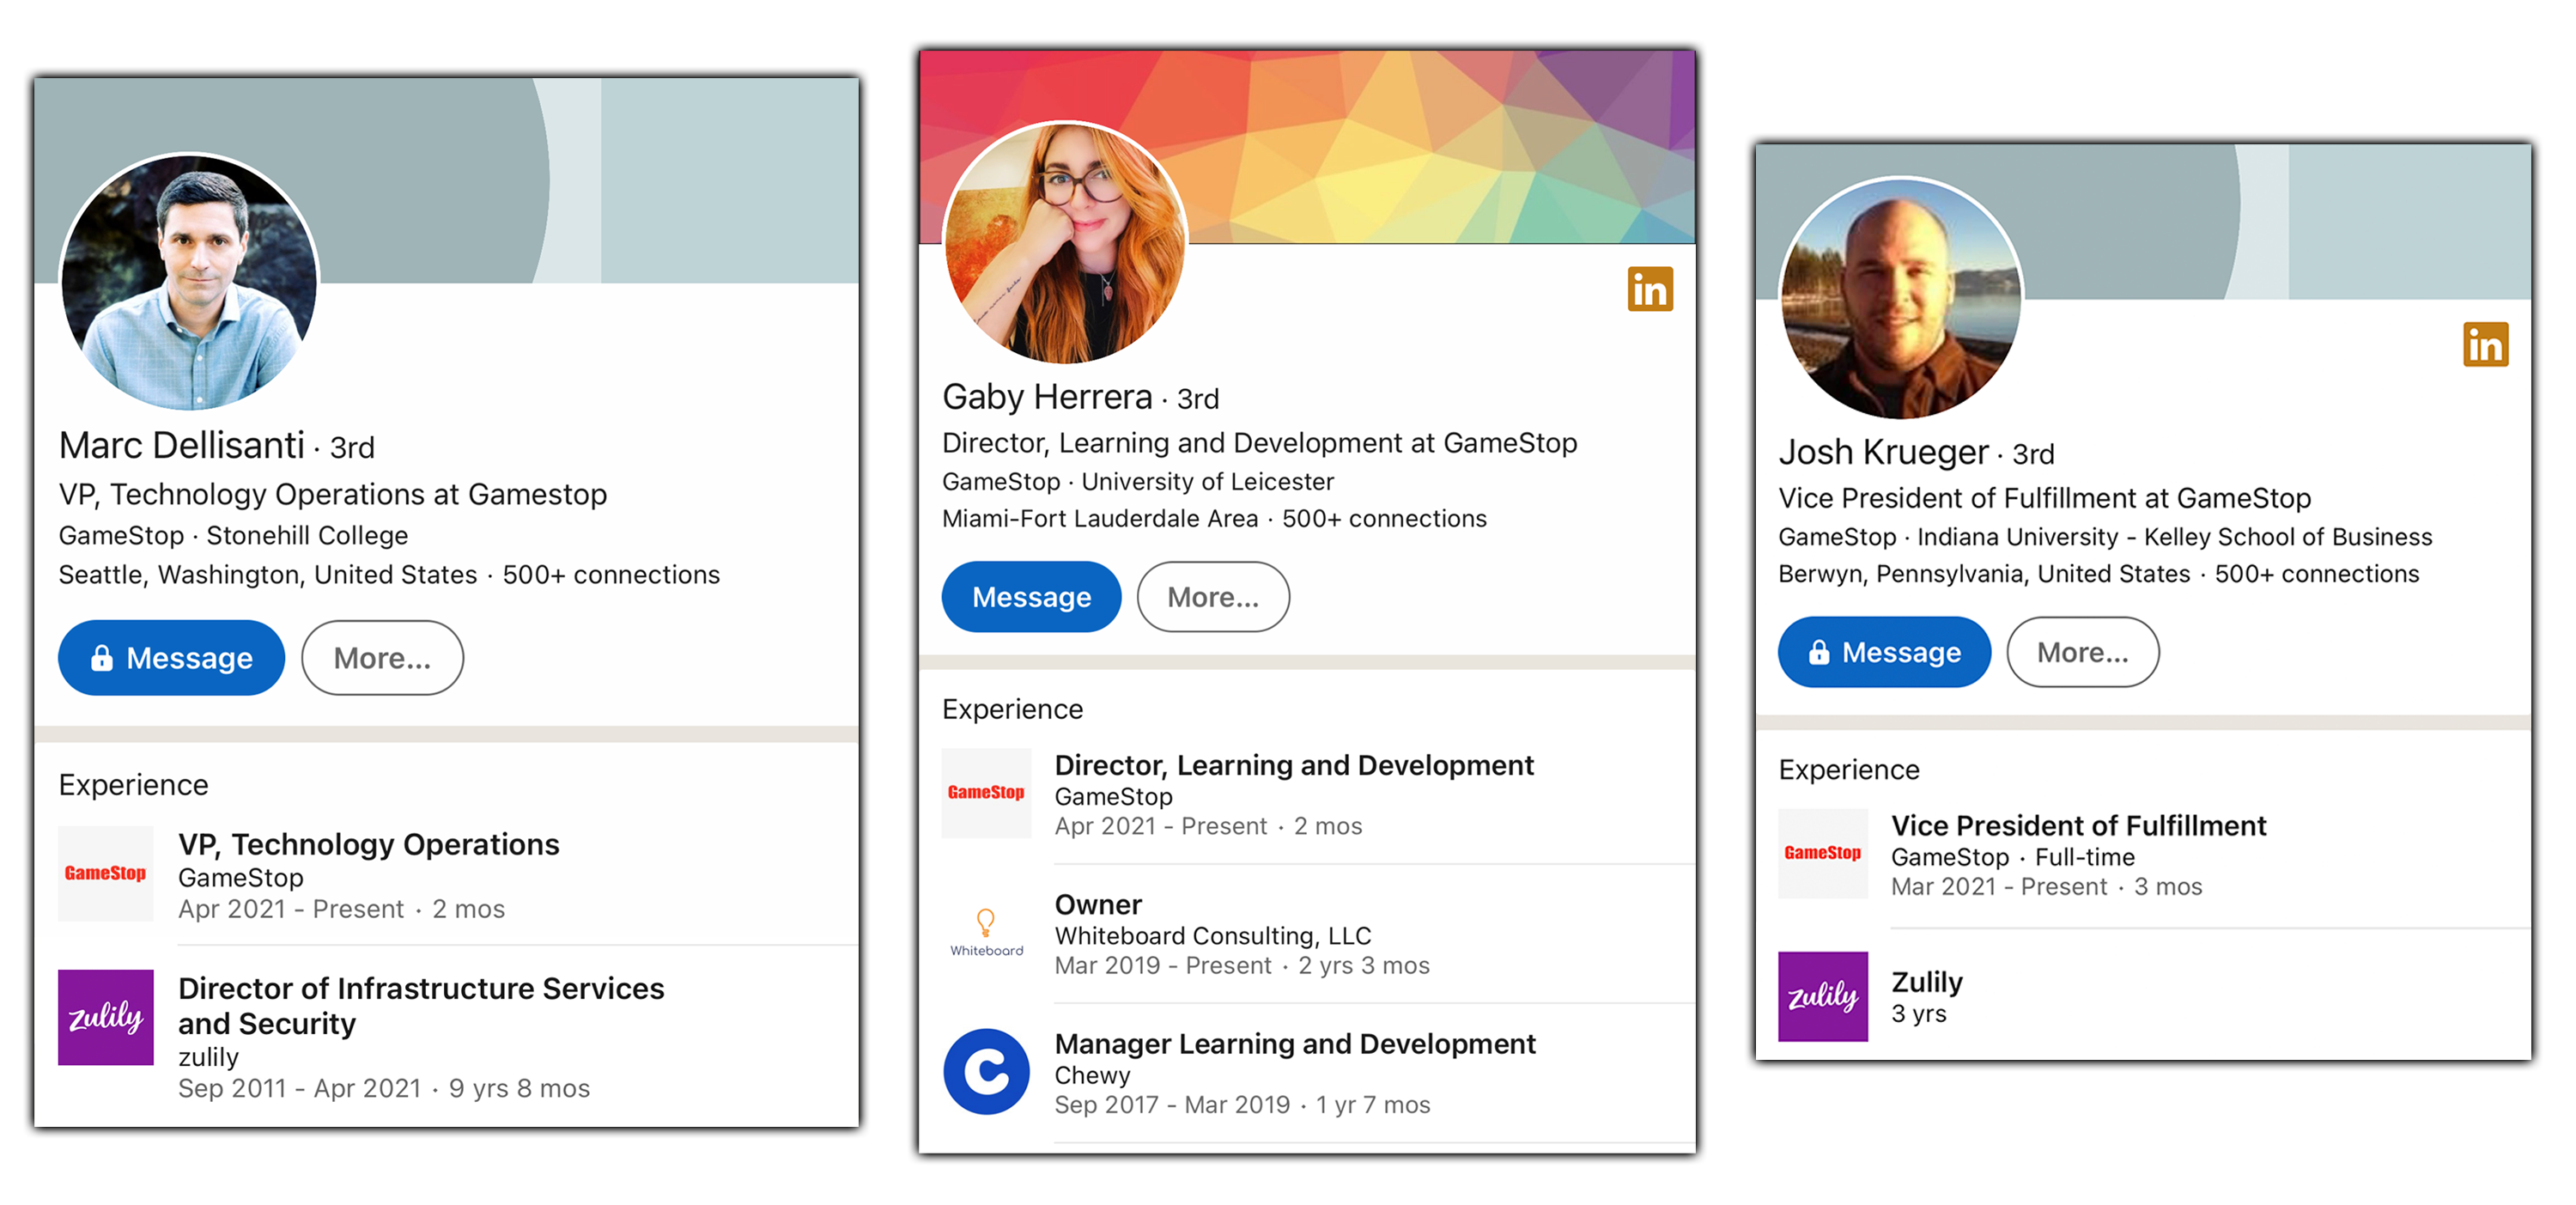Click the Zulily logo in Josh's experience
The height and width of the screenshot is (1205, 2576).
pos(1823,997)
